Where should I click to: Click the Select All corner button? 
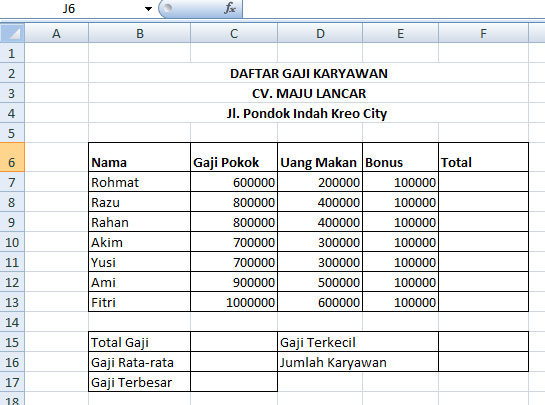click(12, 33)
